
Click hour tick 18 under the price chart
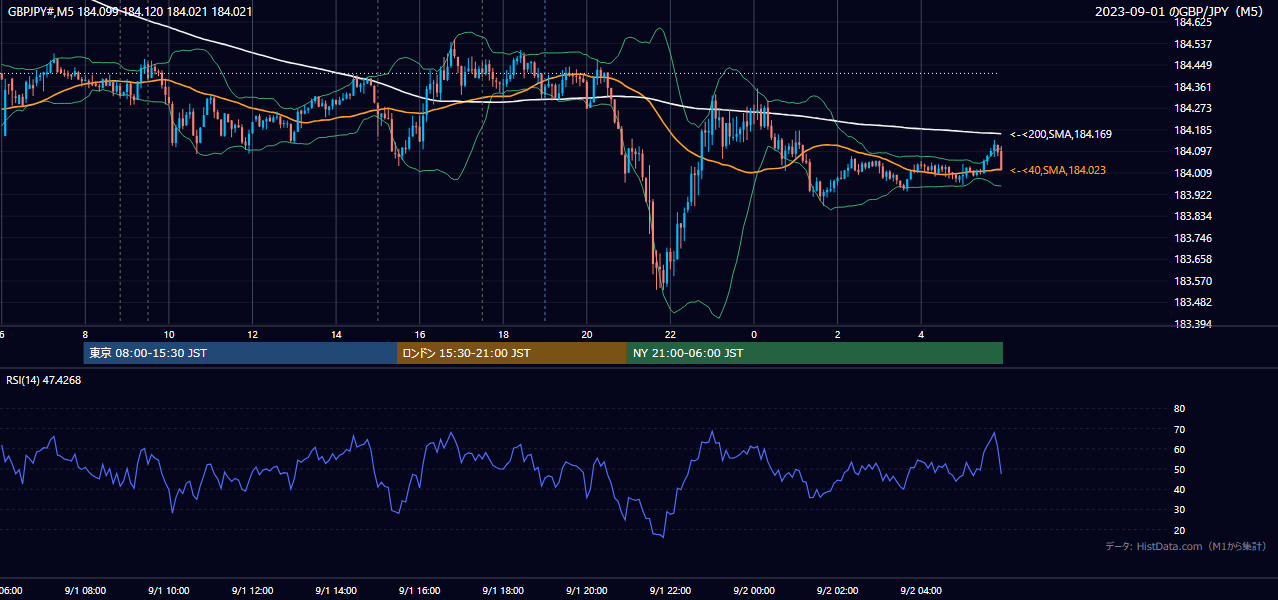pos(503,334)
